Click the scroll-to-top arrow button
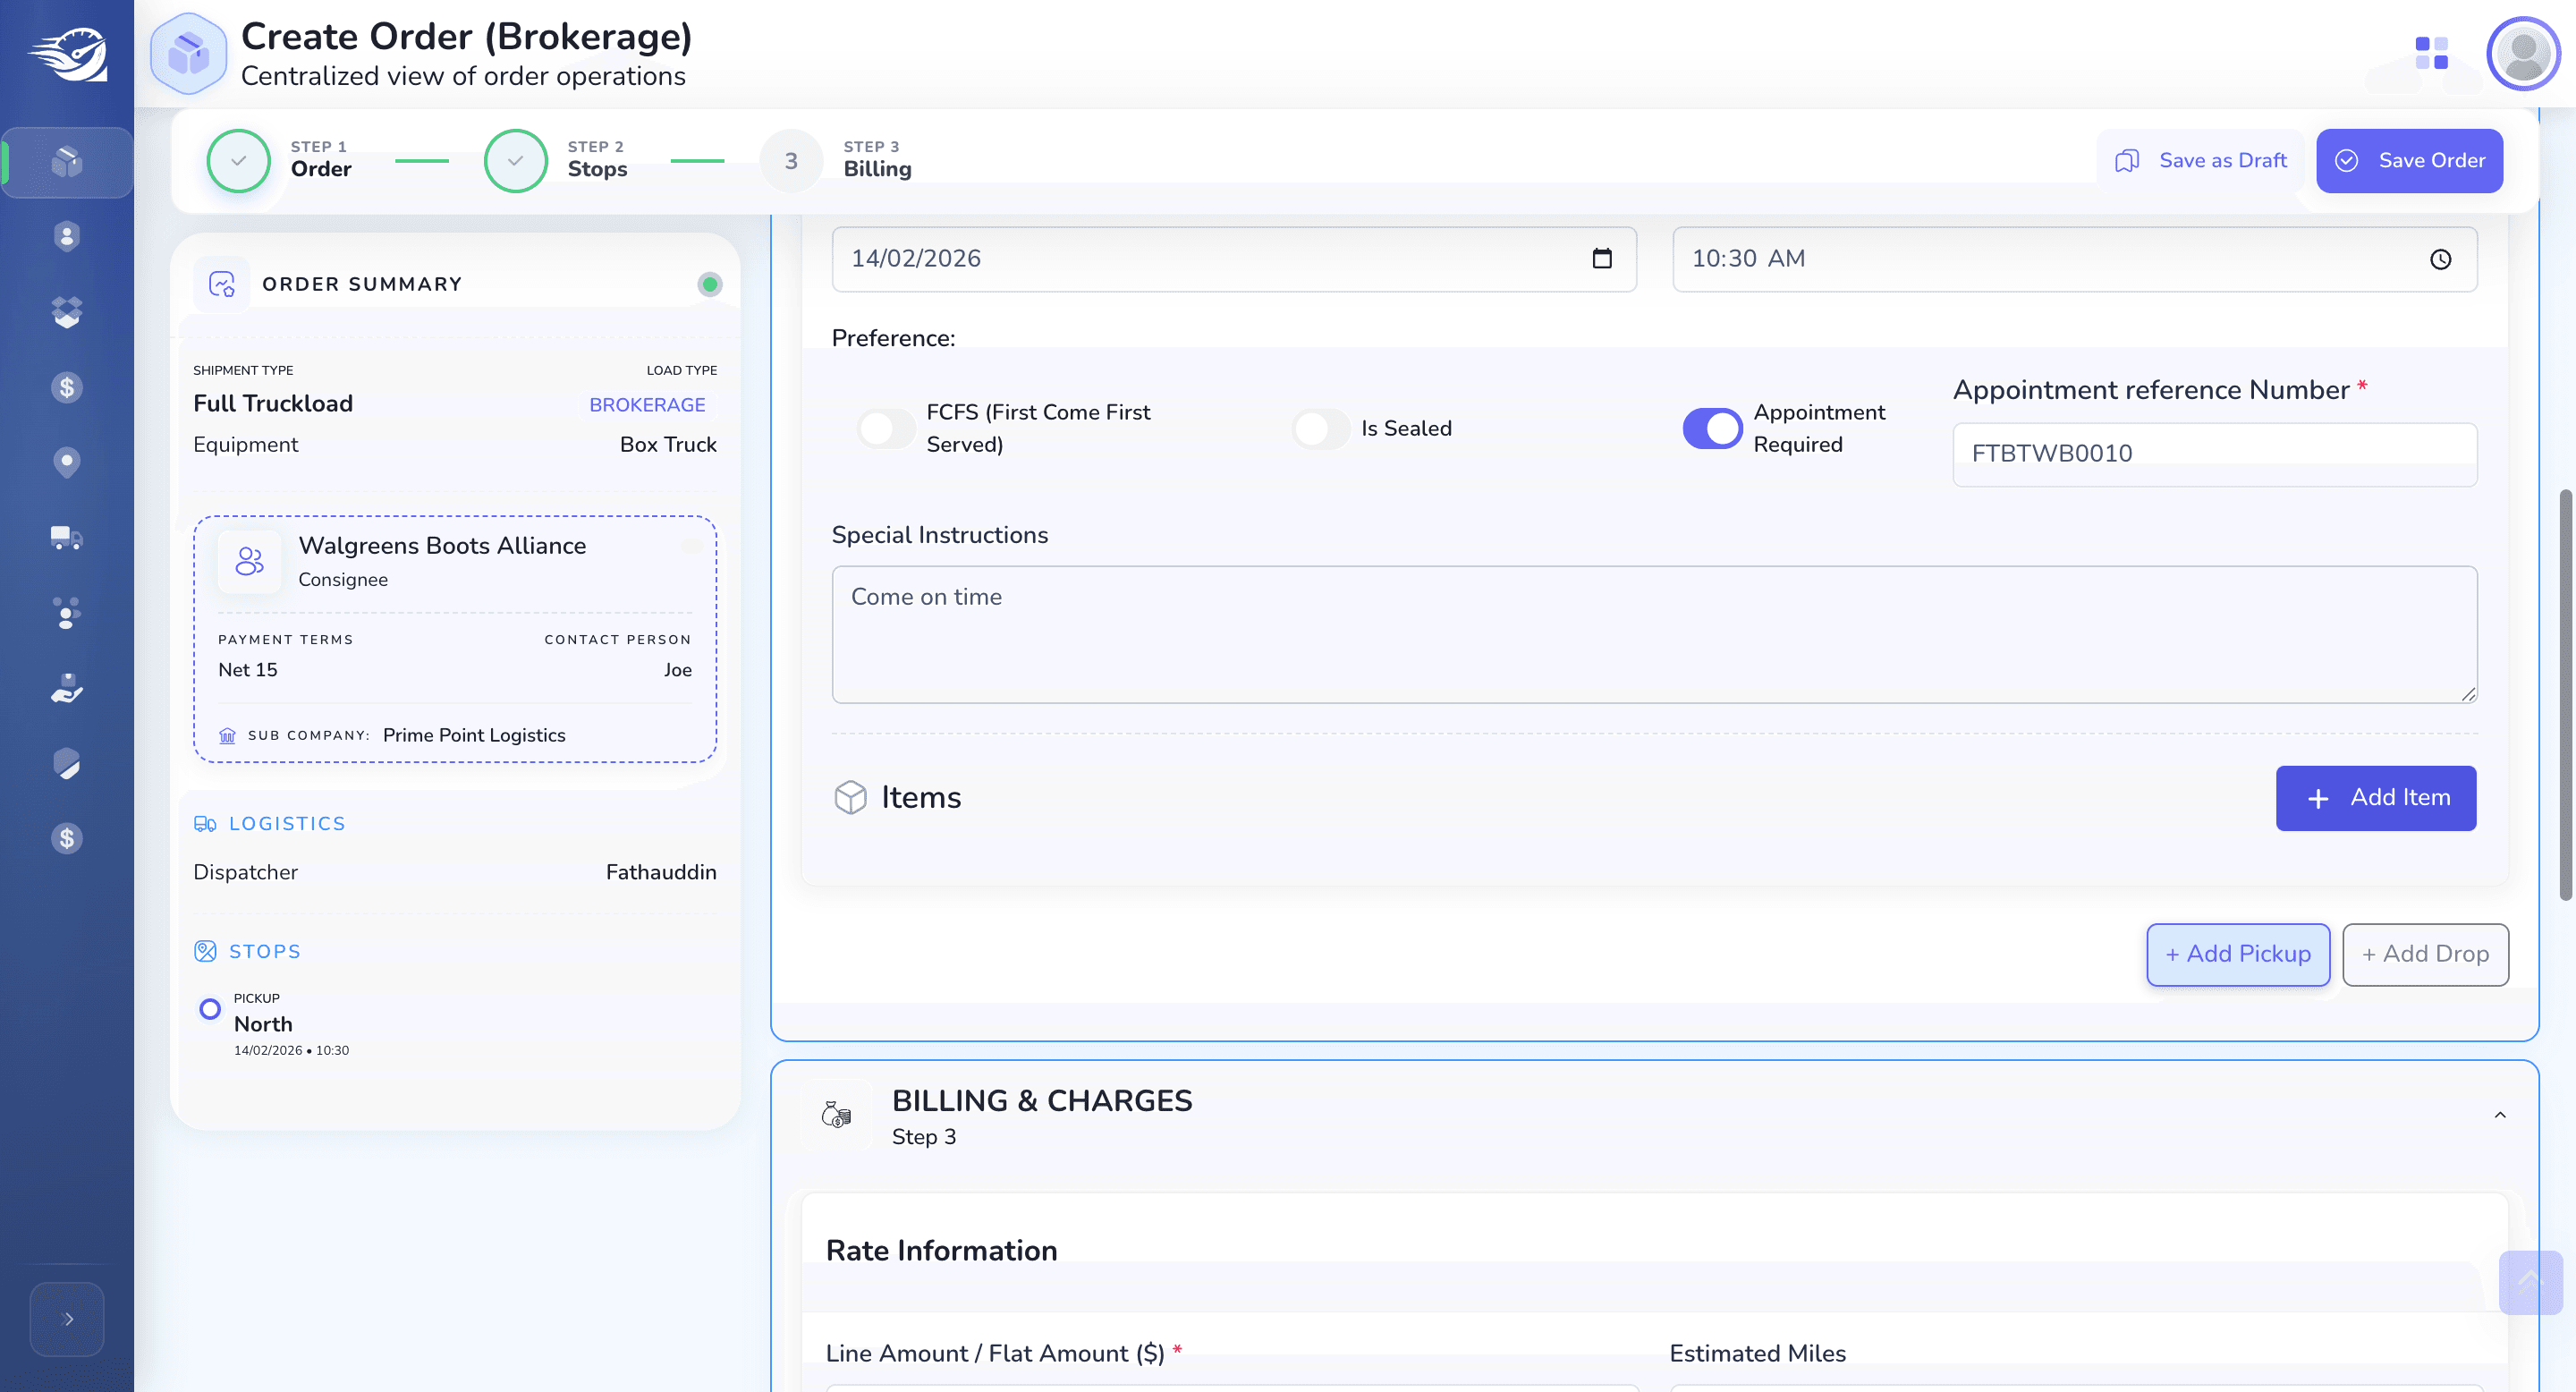This screenshot has width=2576, height=1392. pyautogui.click(x=2530, y=1282)
